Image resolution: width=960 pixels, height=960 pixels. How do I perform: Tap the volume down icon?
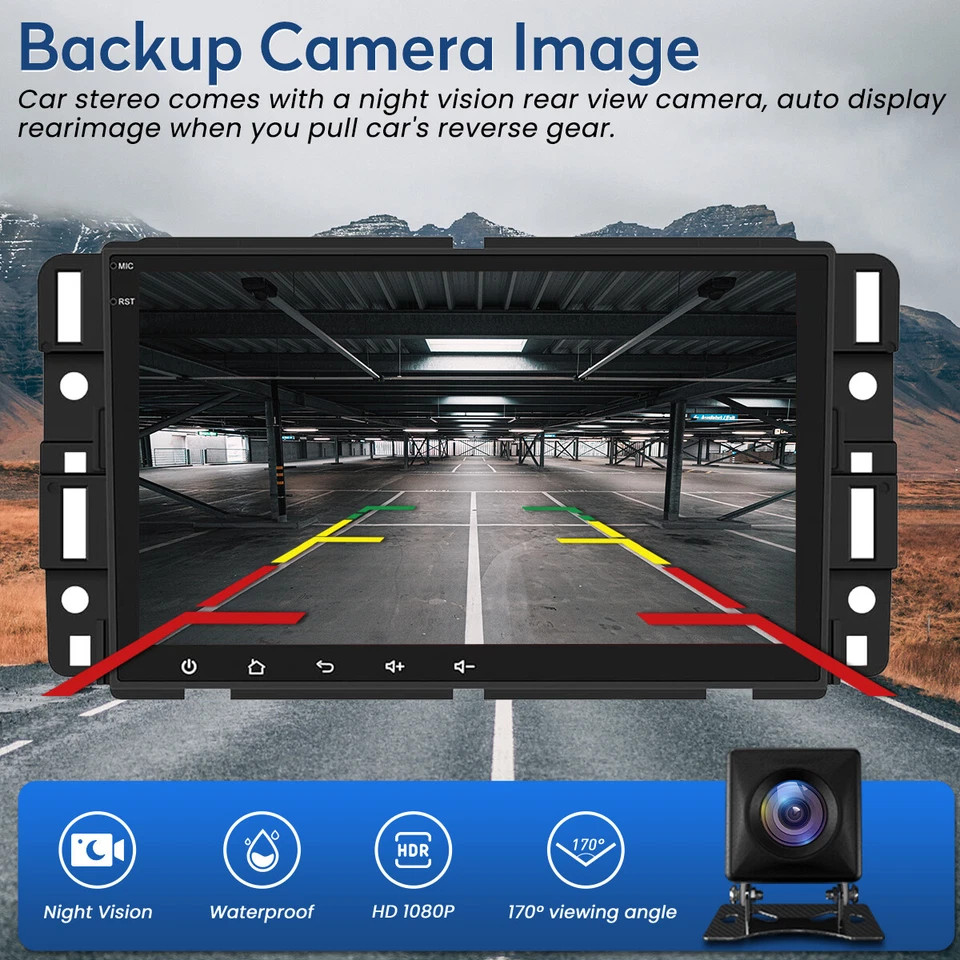[x=465, y=666]
